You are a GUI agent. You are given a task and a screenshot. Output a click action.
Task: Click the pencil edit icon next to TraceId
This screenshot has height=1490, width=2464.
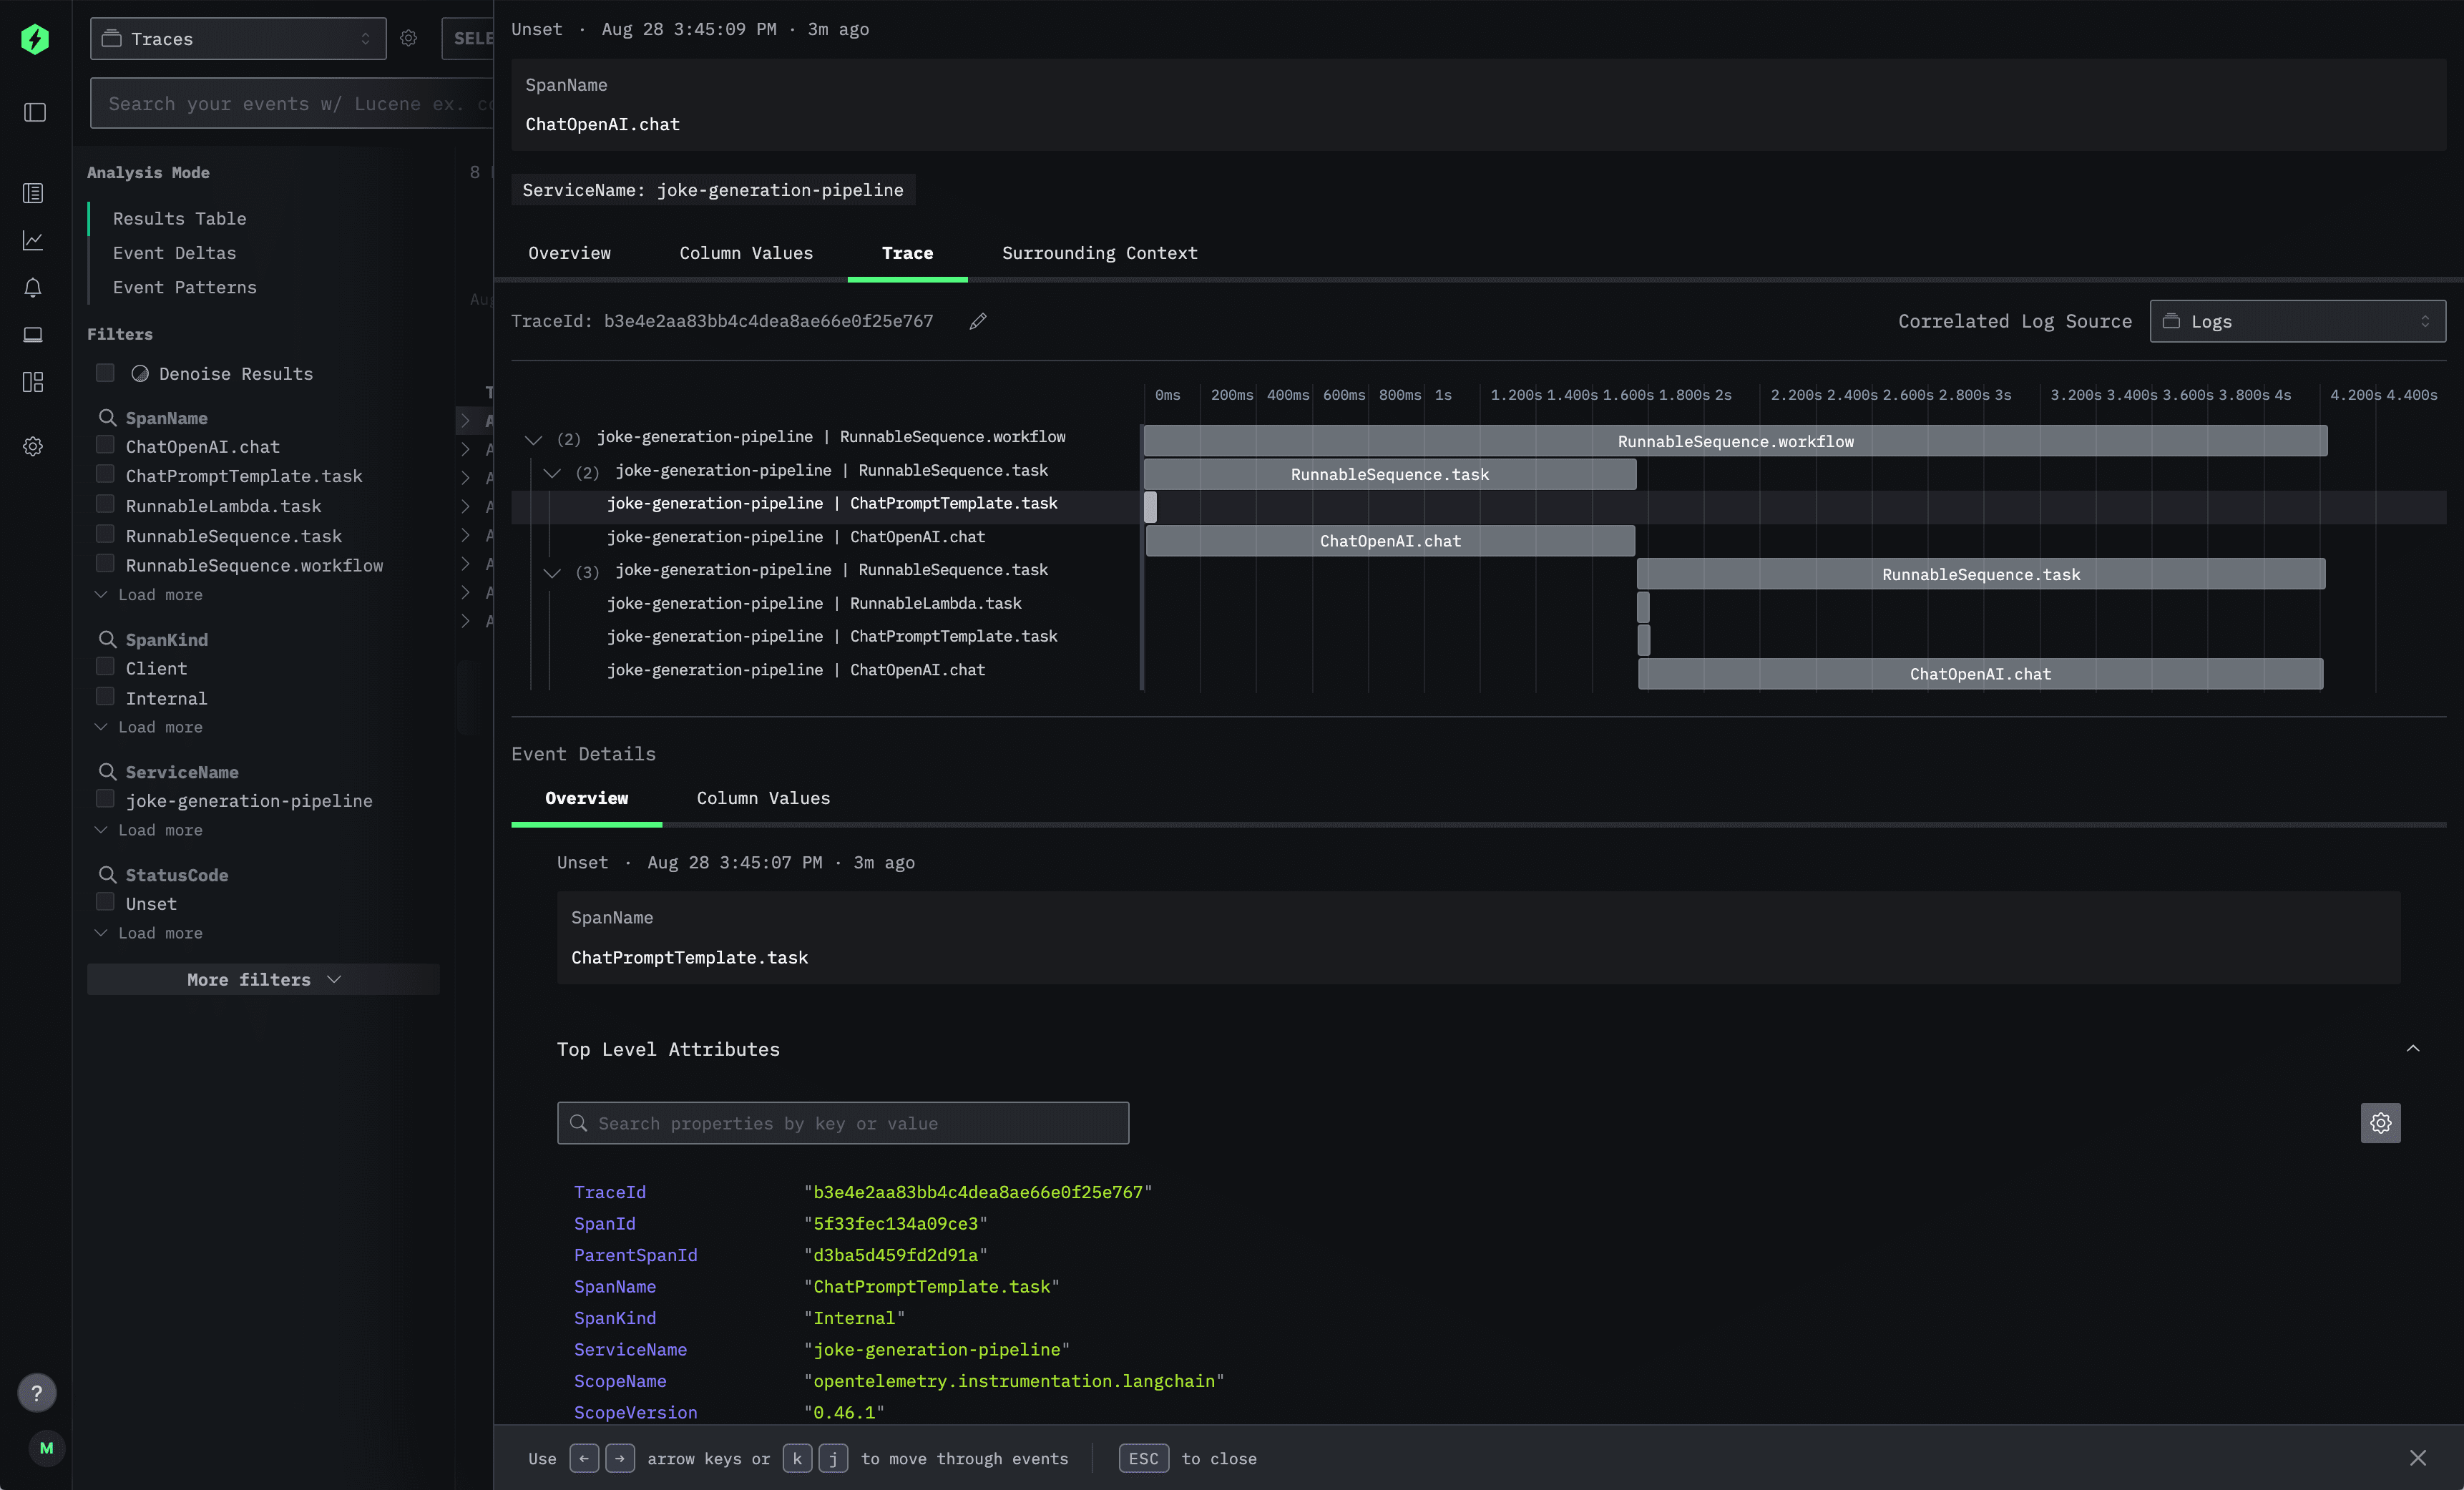977,321
